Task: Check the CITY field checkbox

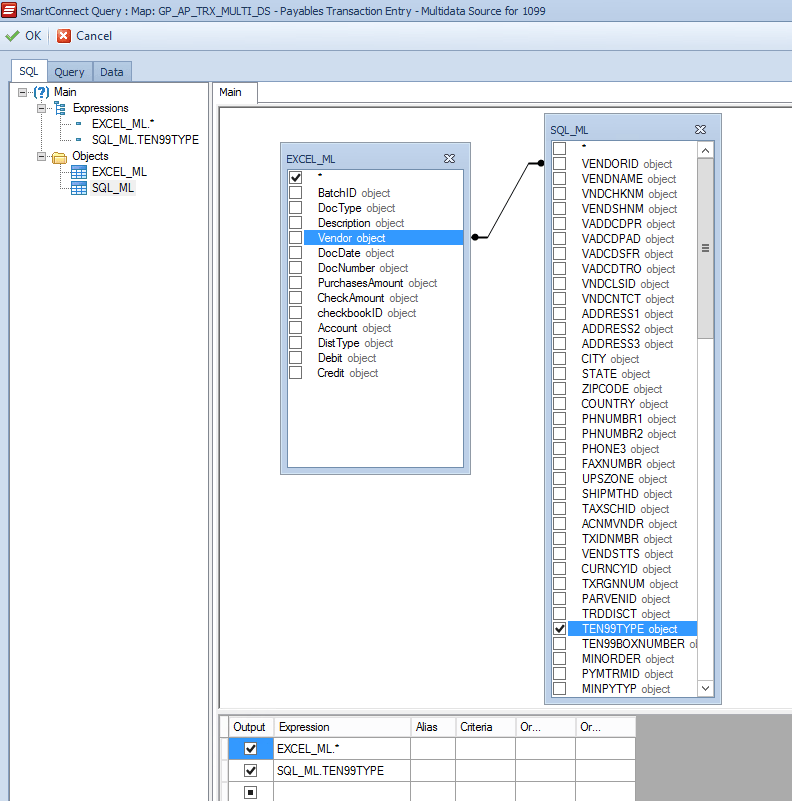Action: point(560,359)
